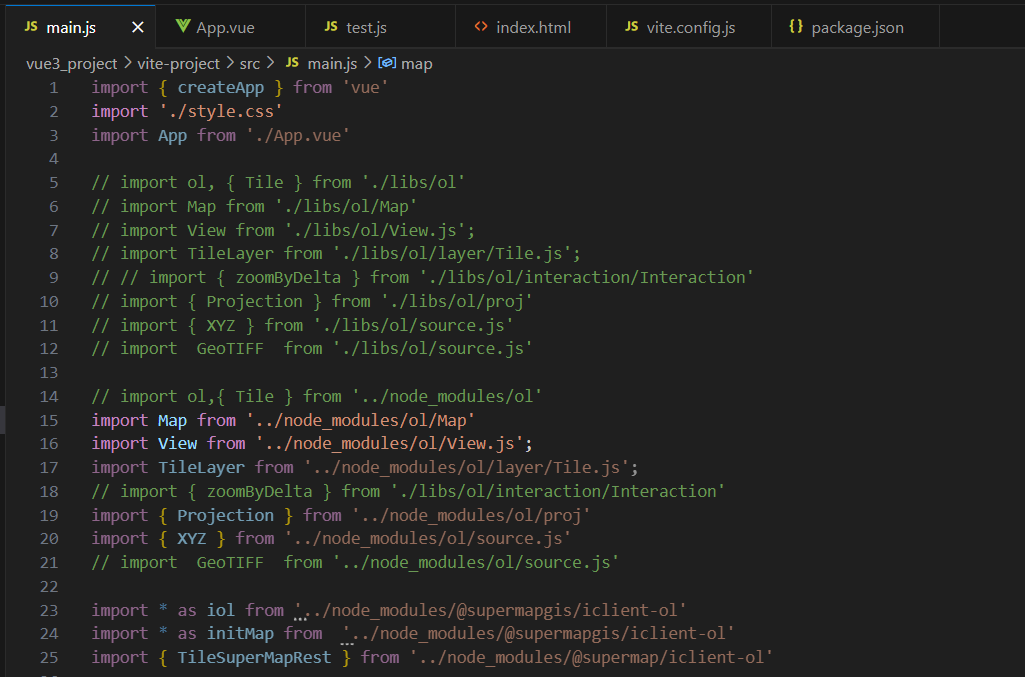Screen dimensions: 1025x677
Task: Click './App.vue' string on line 3
Action: pos(297,135)
